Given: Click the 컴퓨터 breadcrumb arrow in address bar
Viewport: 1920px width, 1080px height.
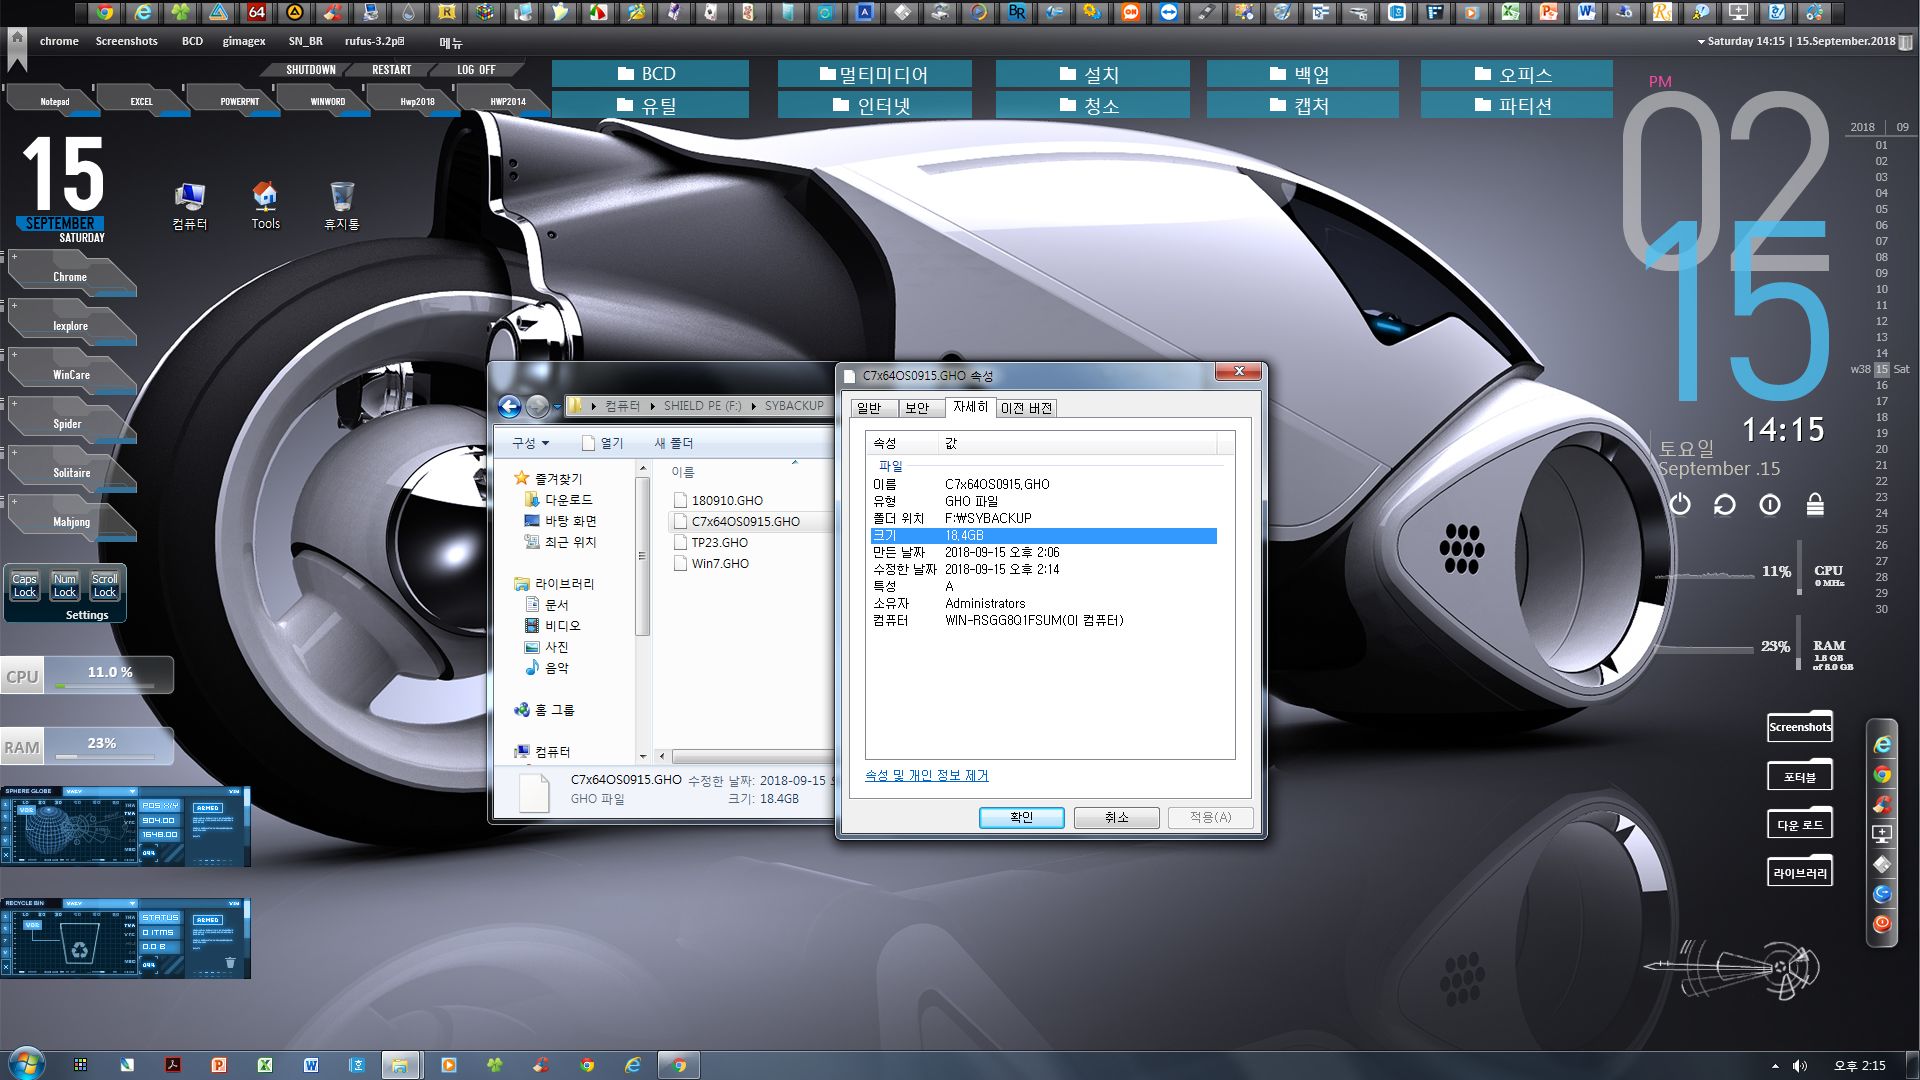Looking at the screenshot, I should pos(654,406).
